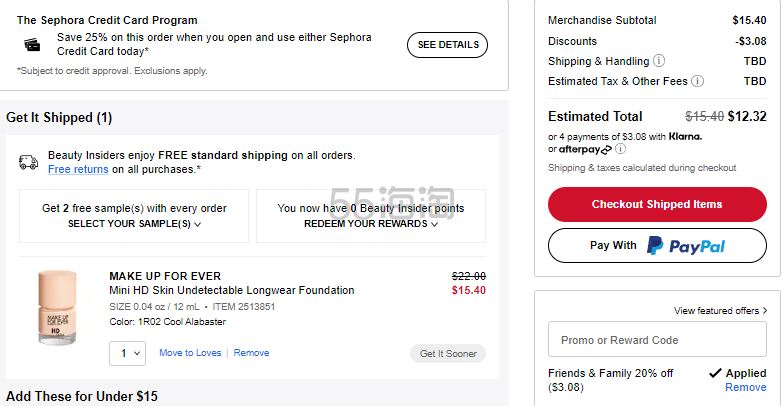Screen dimensions: 784x406
Task: Expand Select Your Sample(s) section
Action: pyautogui.click(x=134, y=224)
